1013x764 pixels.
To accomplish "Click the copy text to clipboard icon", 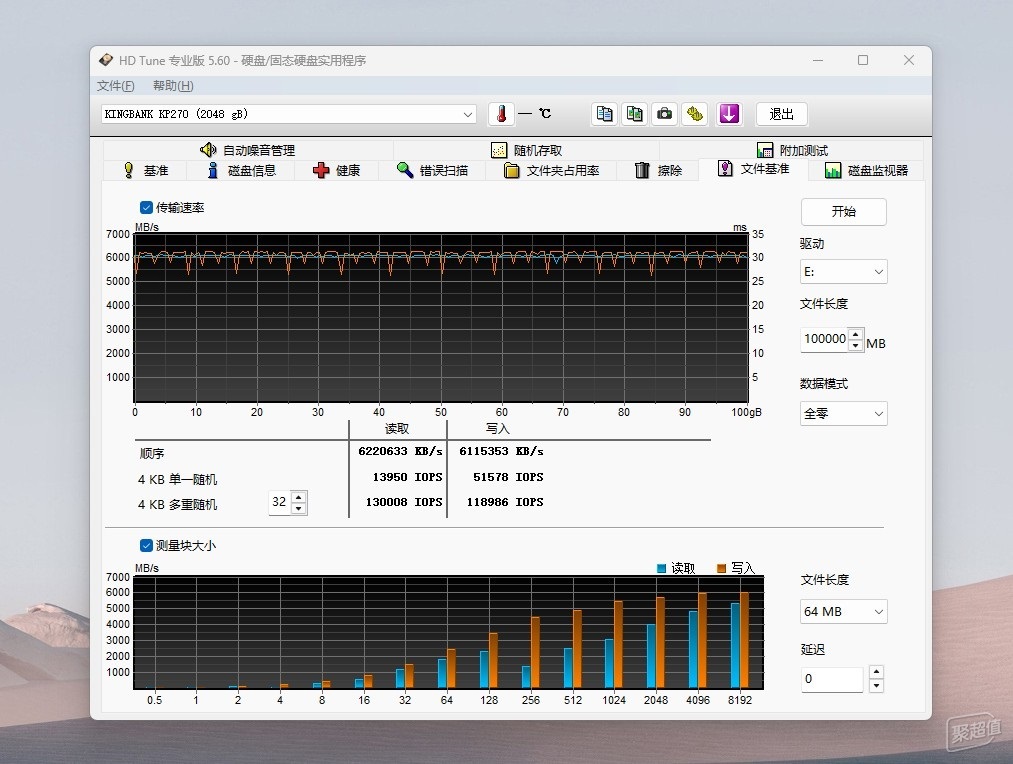I will coord(604,114).
